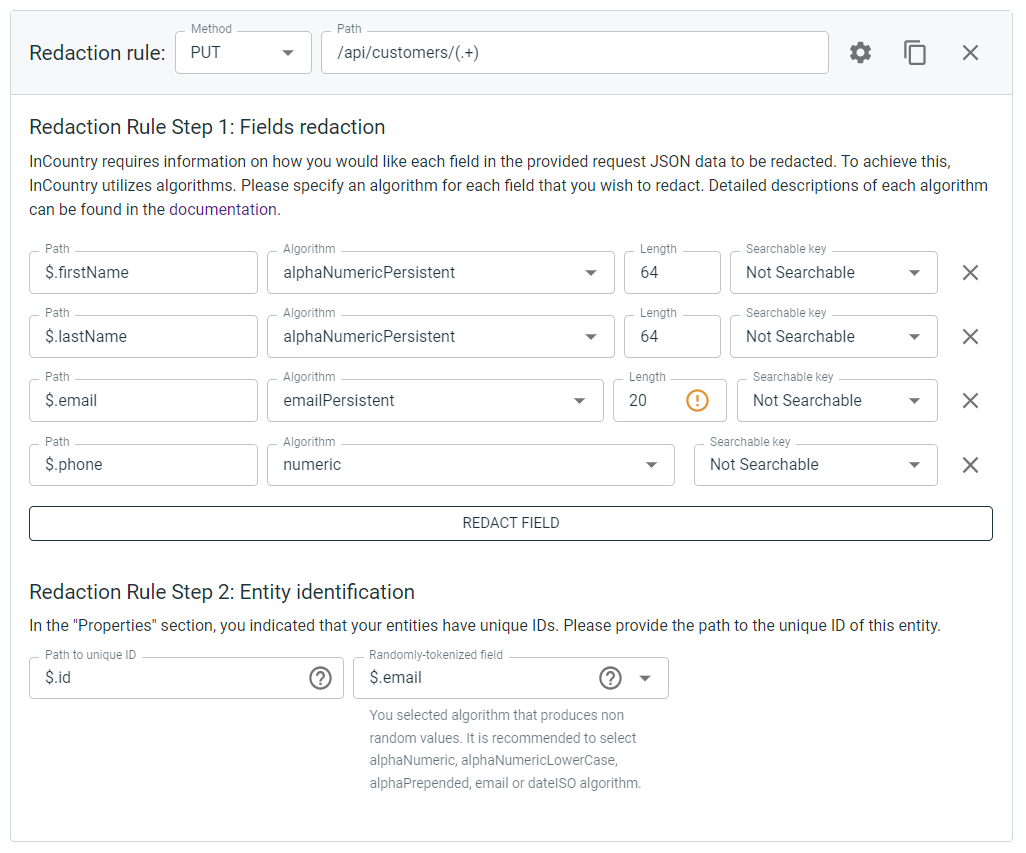This screenshot has height=853, width=1026.
Task: Expand the numeric algorithm dropdown
Action: [651, 464]
